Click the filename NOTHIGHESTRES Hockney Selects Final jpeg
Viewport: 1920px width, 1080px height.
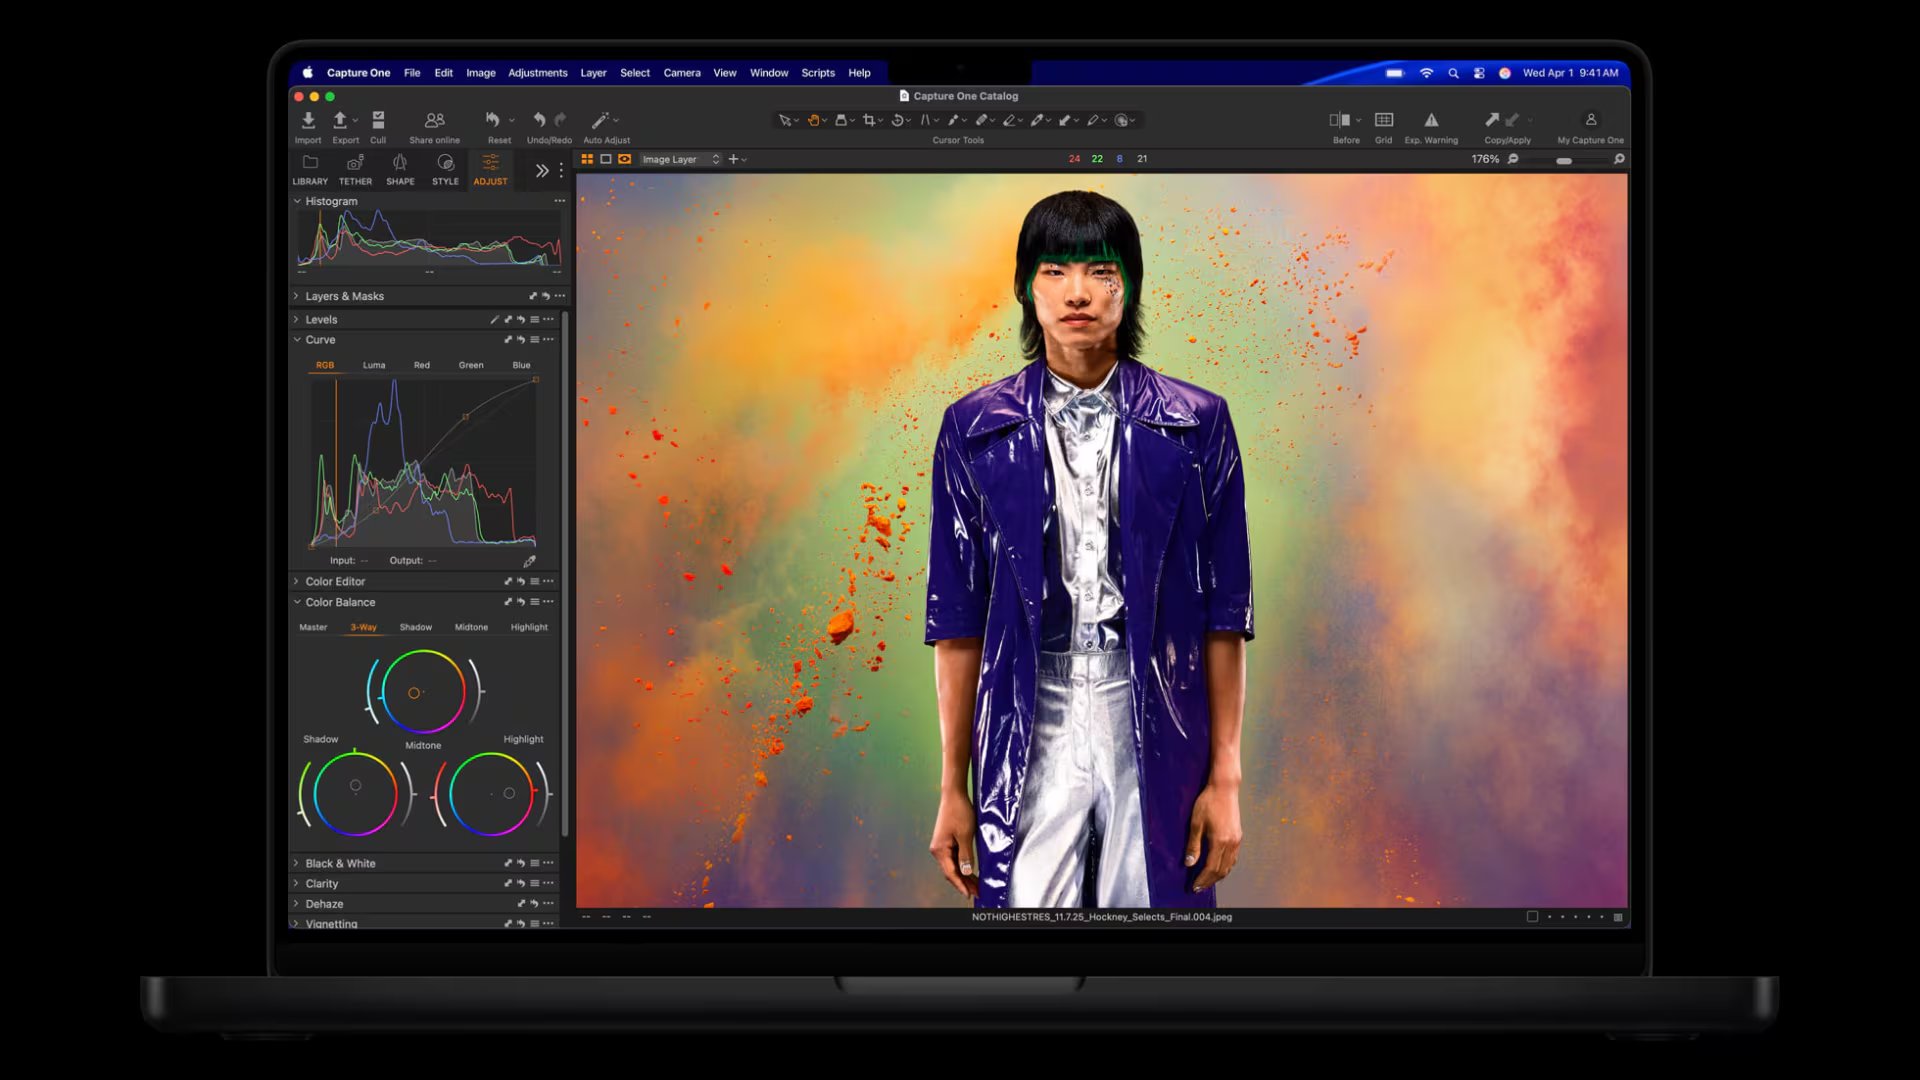pyautogui.click(x=1100, y=916)
